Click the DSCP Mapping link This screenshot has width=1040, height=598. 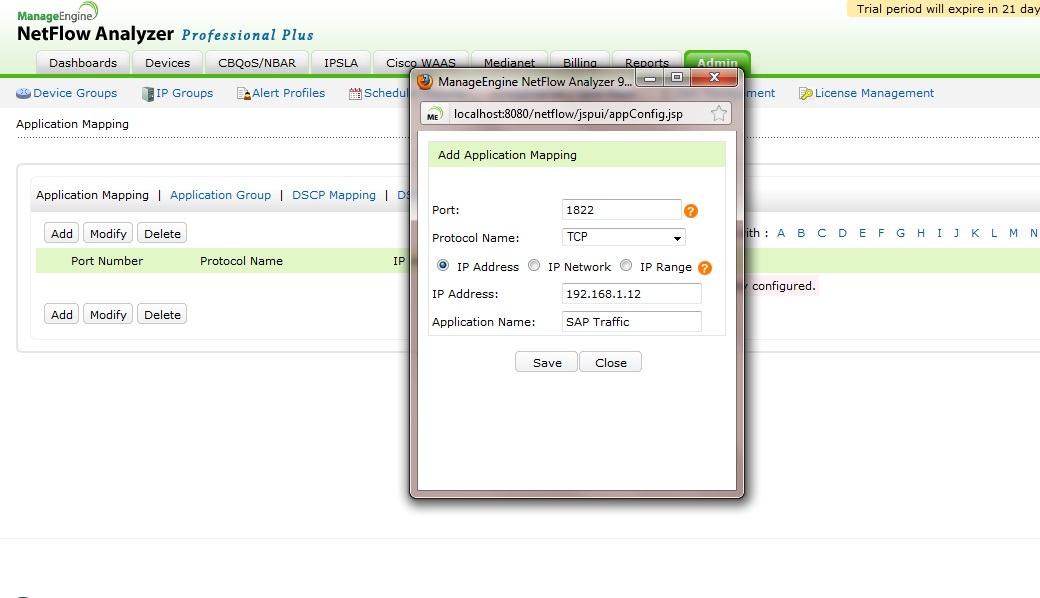coord(334,195)
